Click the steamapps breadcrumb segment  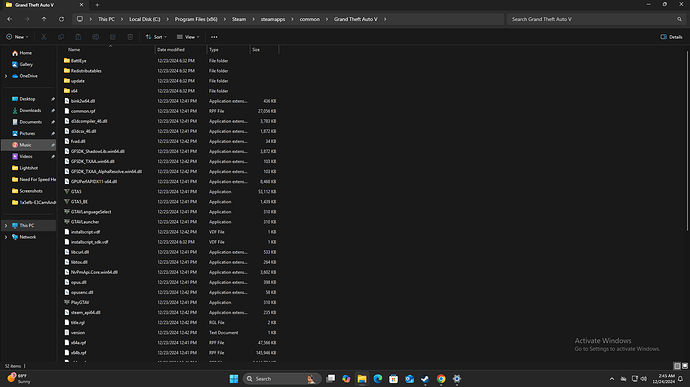273,19
